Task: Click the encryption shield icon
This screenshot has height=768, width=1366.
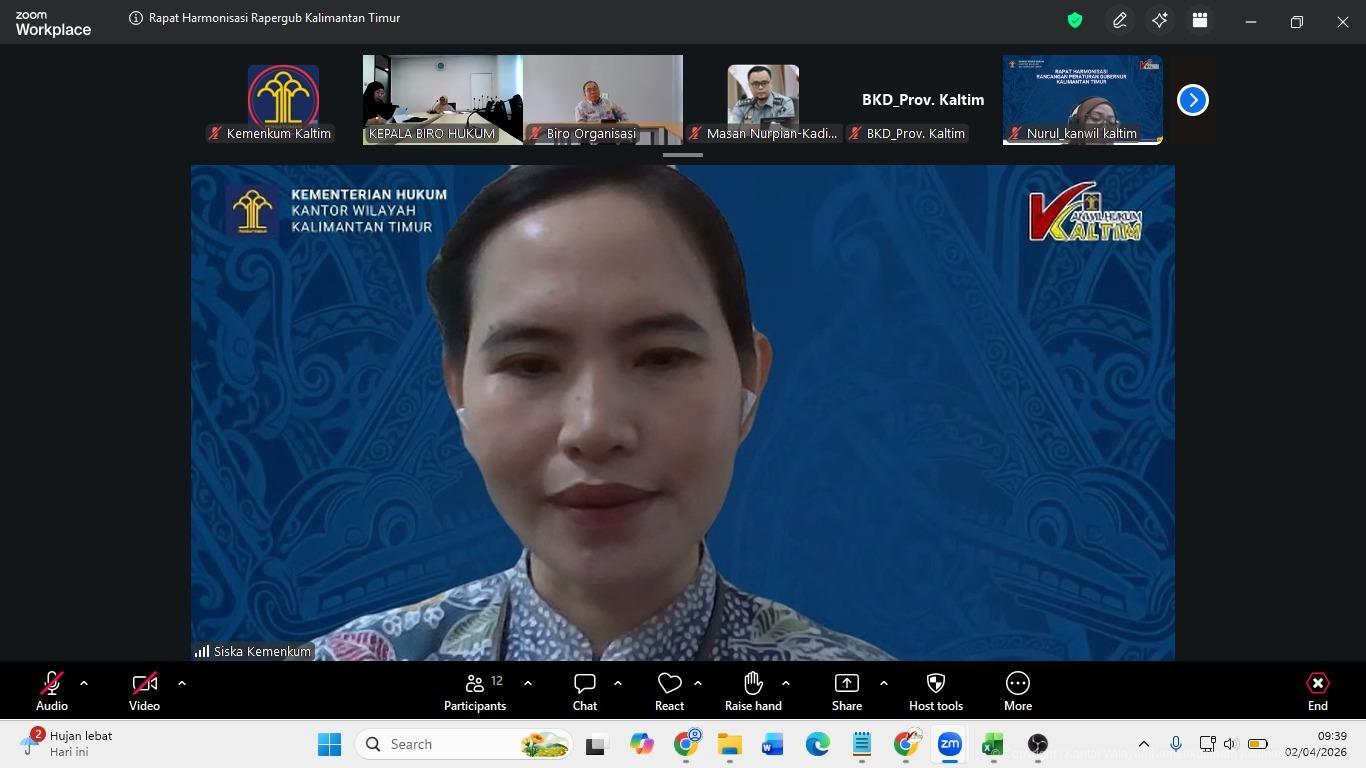Action: (x=1075, y=20)
